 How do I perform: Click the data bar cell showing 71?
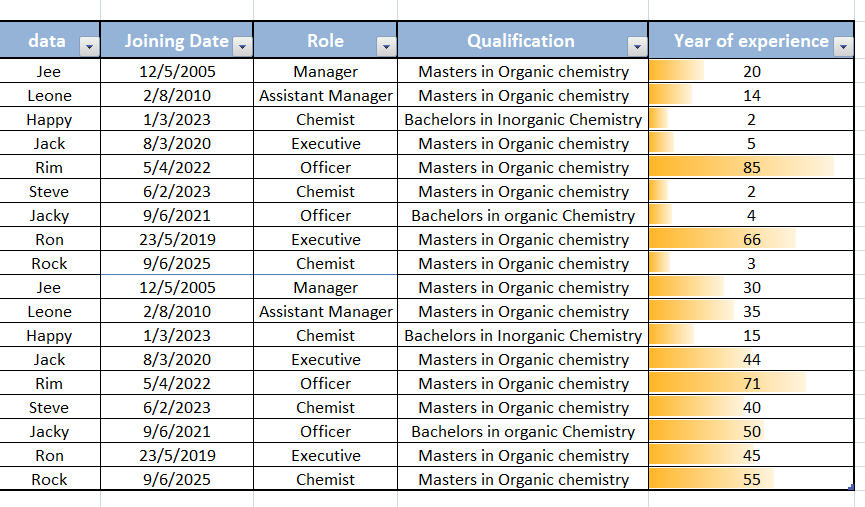click(752, 384)
